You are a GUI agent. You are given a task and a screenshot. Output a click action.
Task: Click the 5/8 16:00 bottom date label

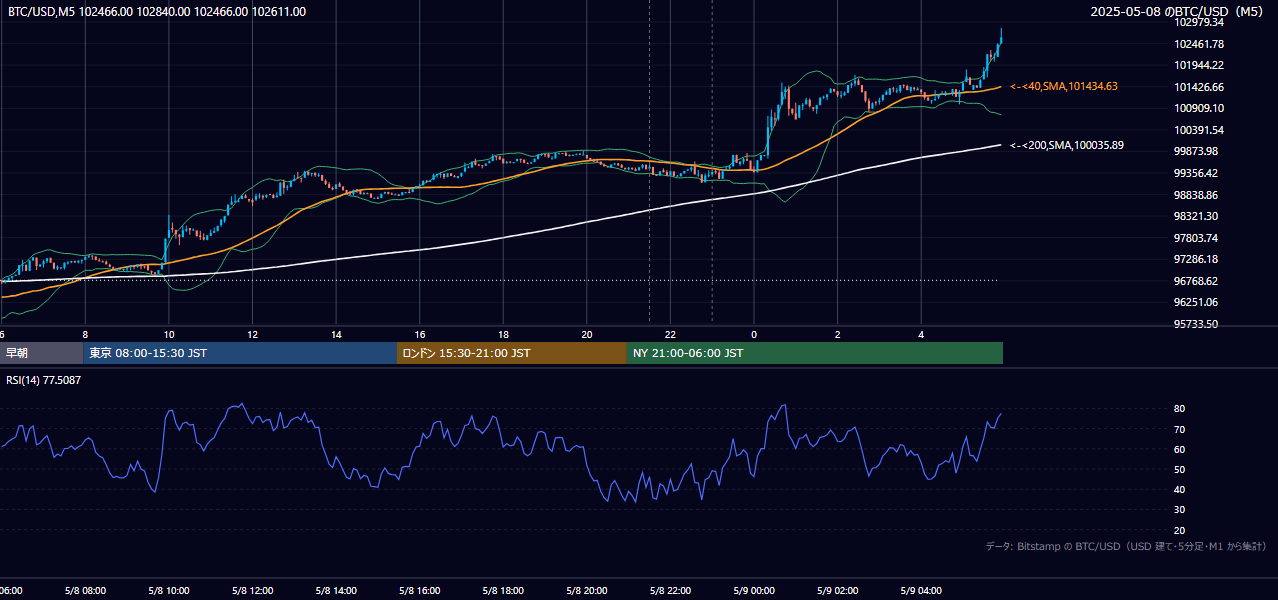tap(420, 591)
